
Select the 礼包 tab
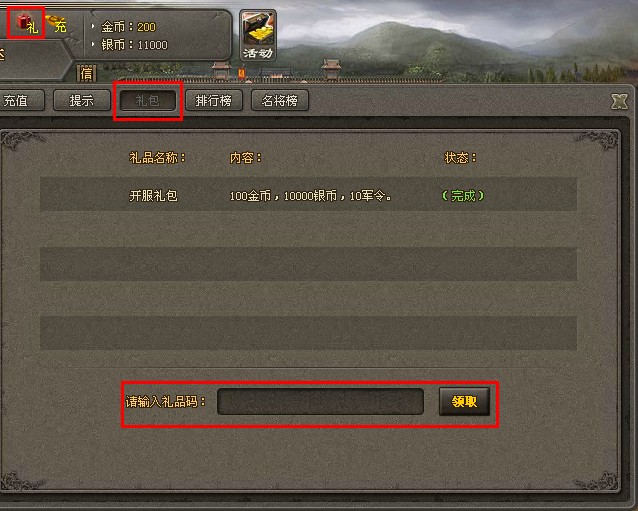pyautogui.click(x=148, y=100)
